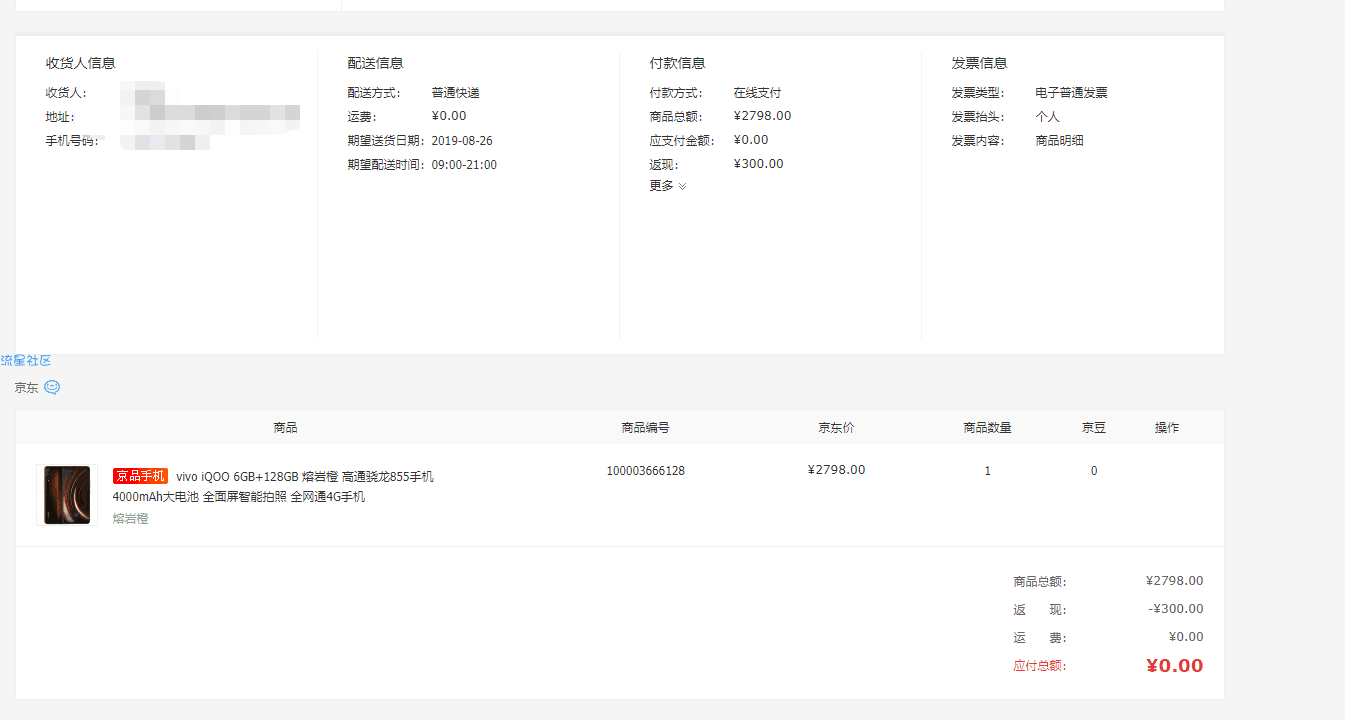Click the 在线支付 payment method value
Viewport: 1345px width, 720px height.
[757, 93]
